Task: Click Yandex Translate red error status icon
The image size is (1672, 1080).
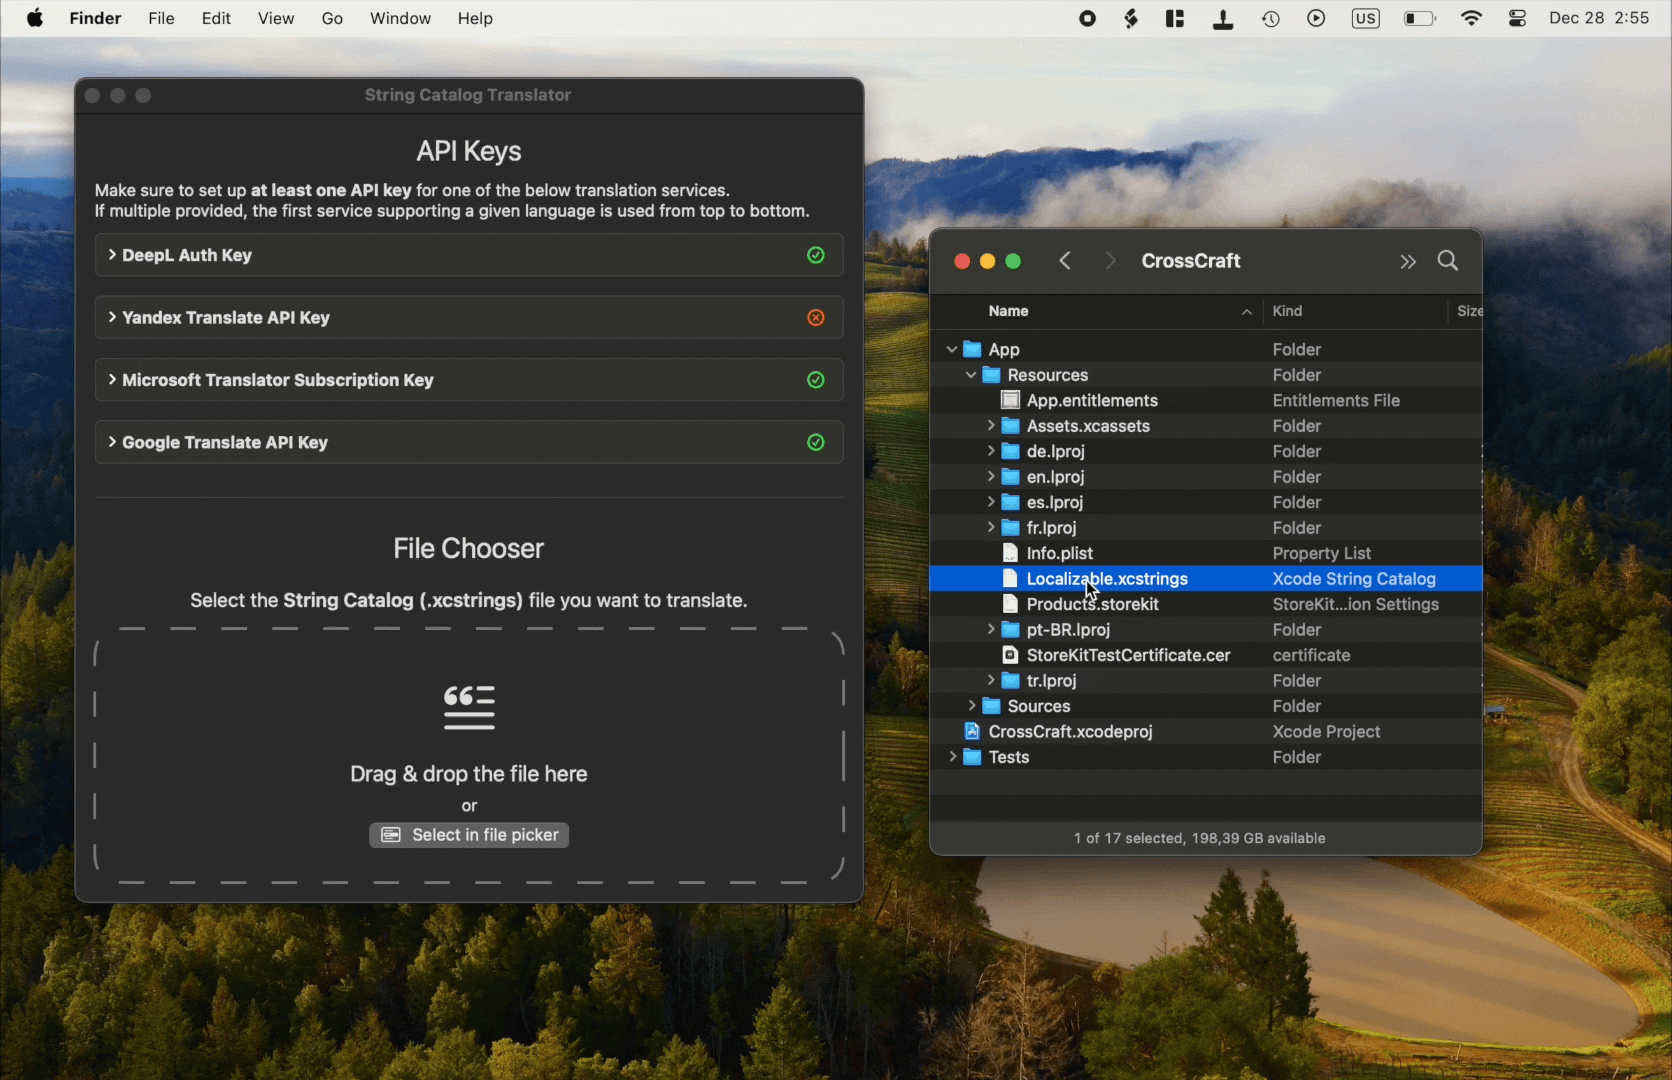Action: [816, 317]
